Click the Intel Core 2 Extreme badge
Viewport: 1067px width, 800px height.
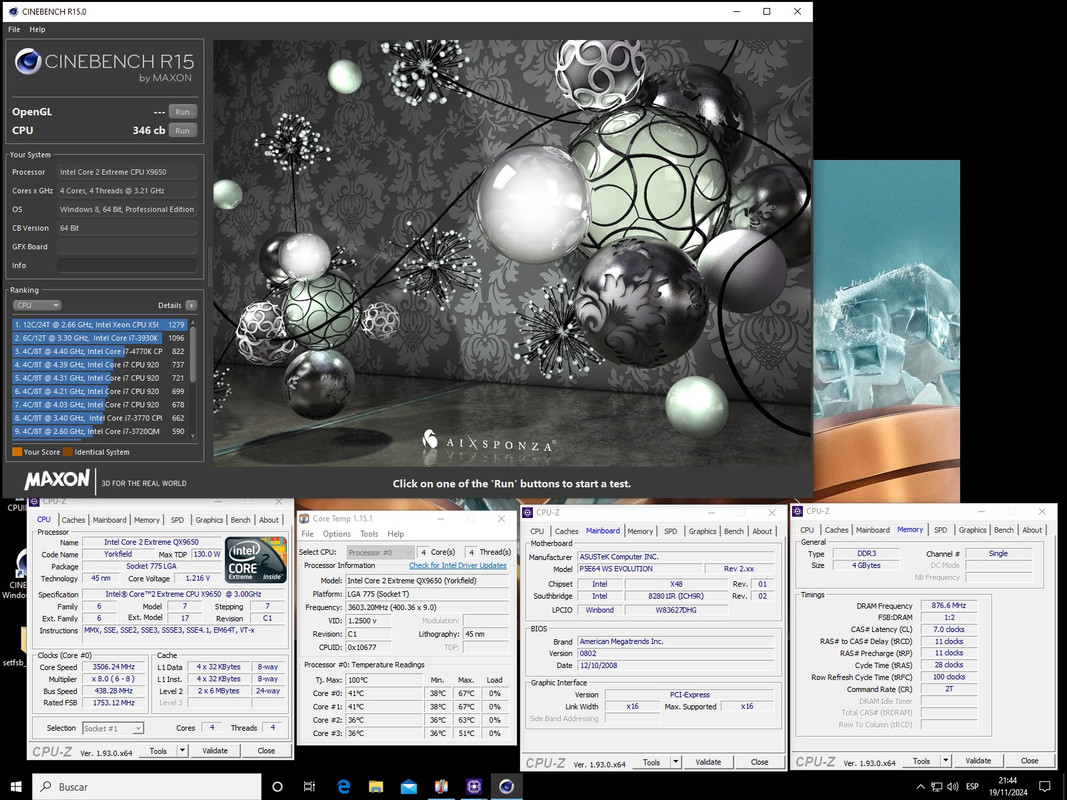(256, 560)
